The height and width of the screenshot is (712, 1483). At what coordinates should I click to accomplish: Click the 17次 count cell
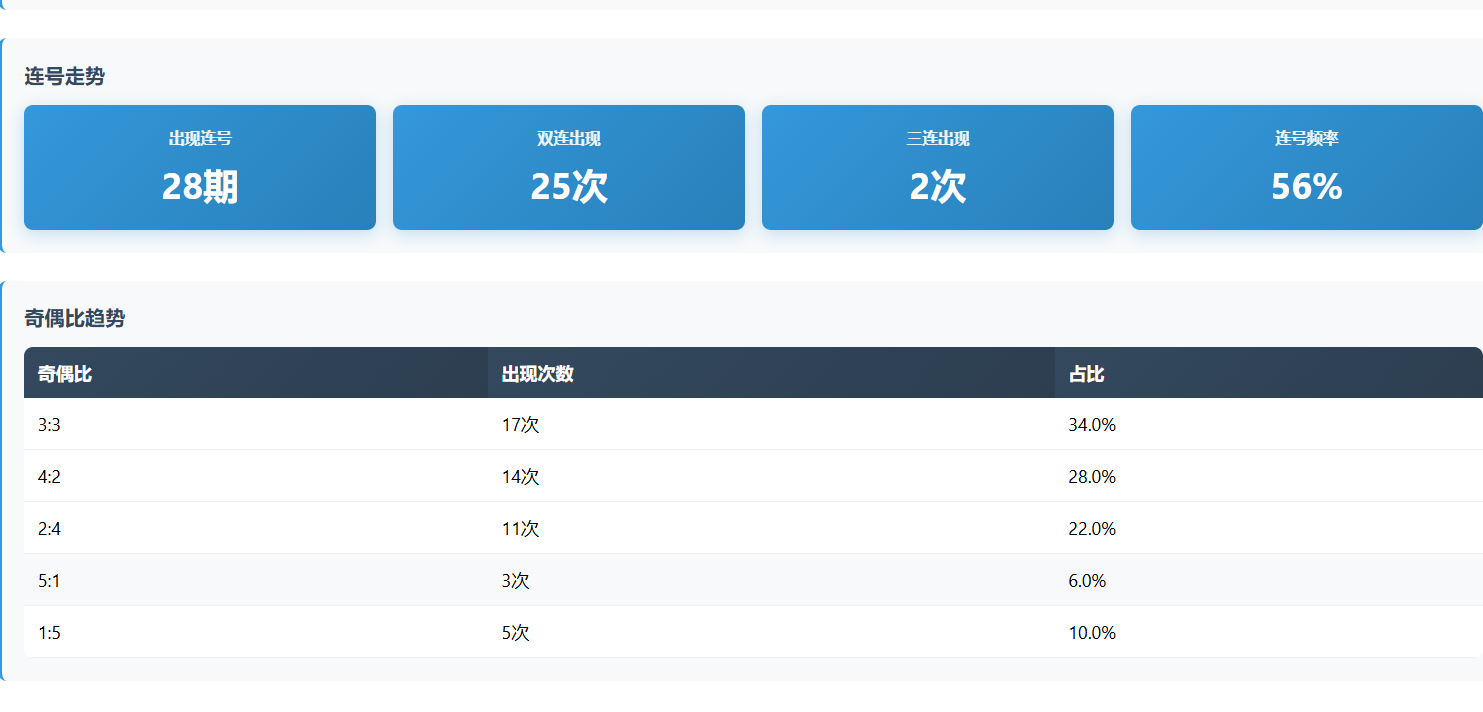[x=520, y=425]
